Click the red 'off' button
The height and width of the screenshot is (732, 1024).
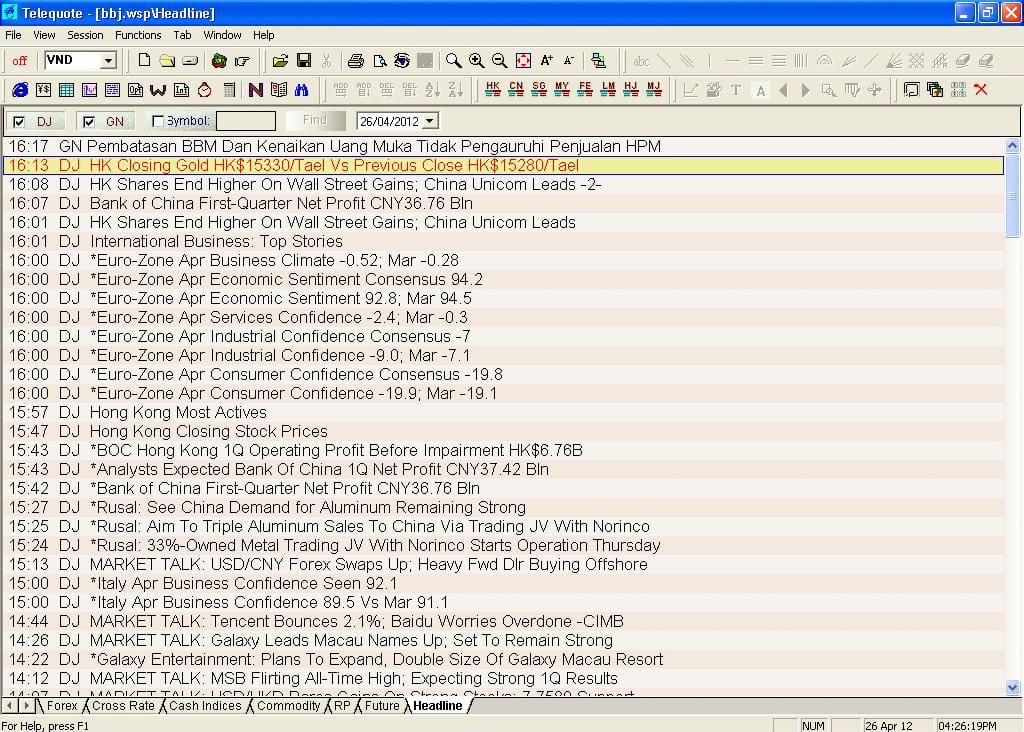20,61
